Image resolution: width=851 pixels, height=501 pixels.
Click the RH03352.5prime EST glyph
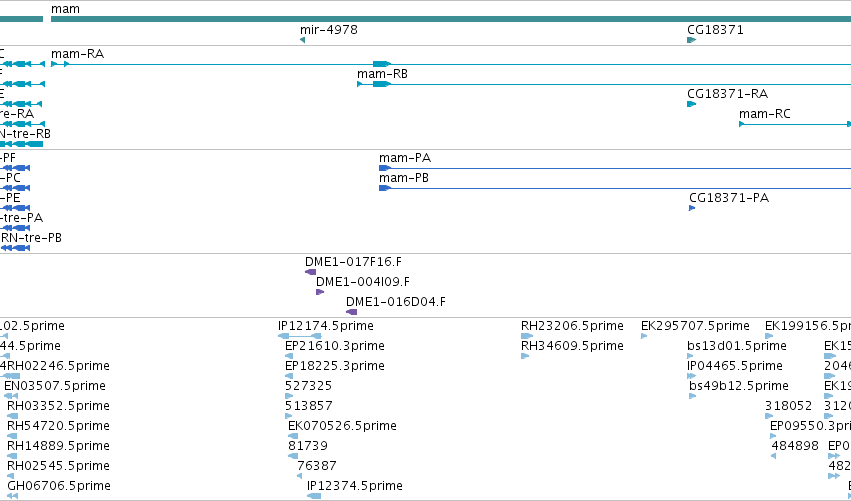pos(12,416)
